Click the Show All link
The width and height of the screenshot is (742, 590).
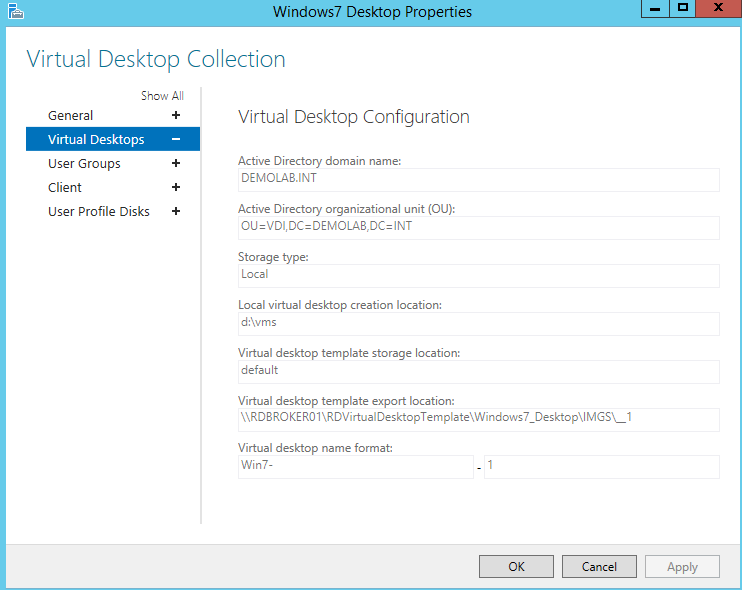click(x=162, y=96)
